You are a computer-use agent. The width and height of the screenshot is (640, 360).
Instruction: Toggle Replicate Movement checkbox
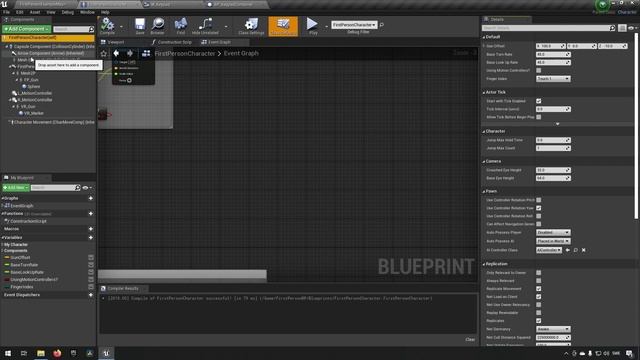(x=539, y=289)
